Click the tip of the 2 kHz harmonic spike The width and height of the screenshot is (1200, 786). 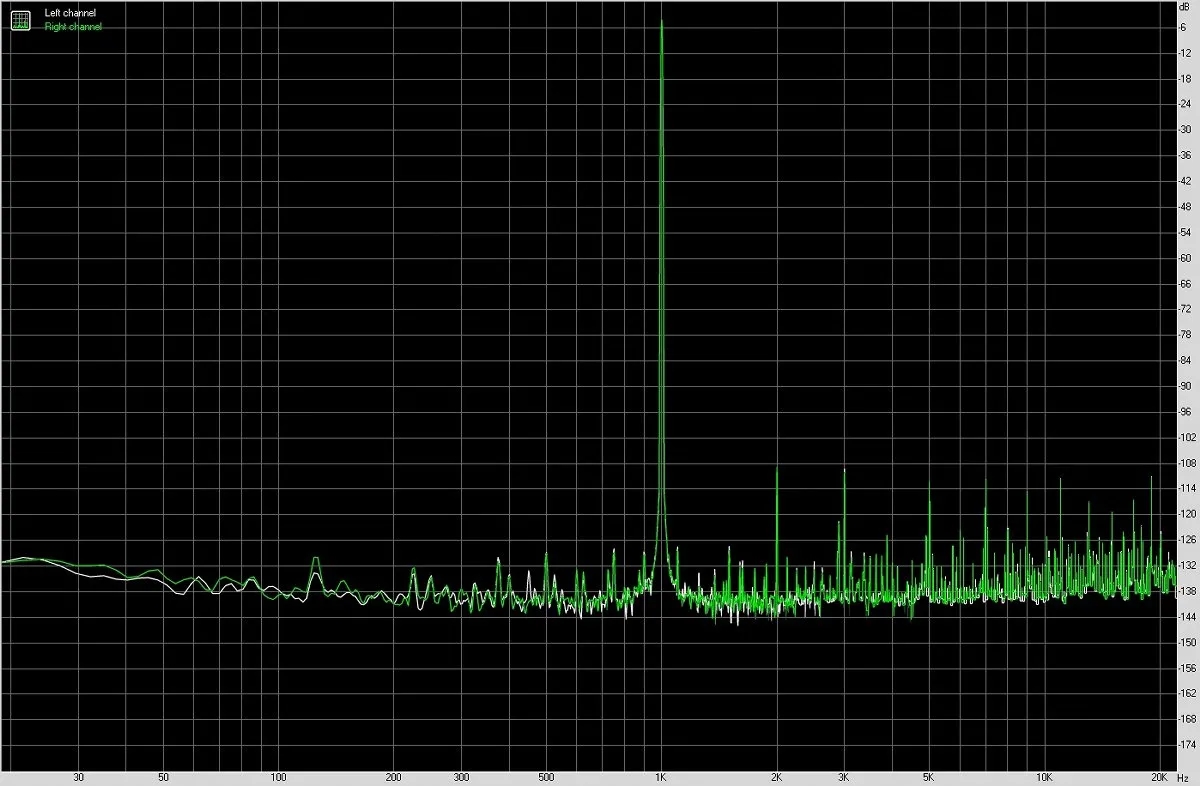777,469
